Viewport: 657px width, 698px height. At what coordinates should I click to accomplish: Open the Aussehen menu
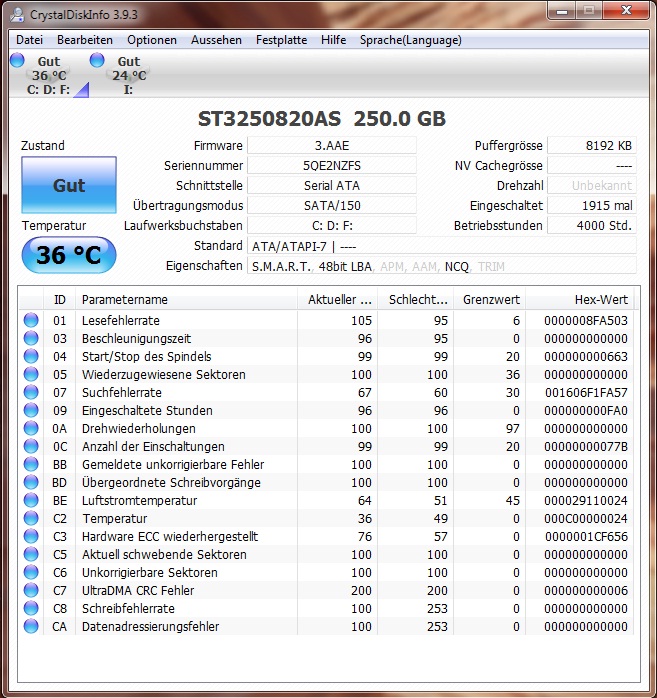tap(216, 40)
